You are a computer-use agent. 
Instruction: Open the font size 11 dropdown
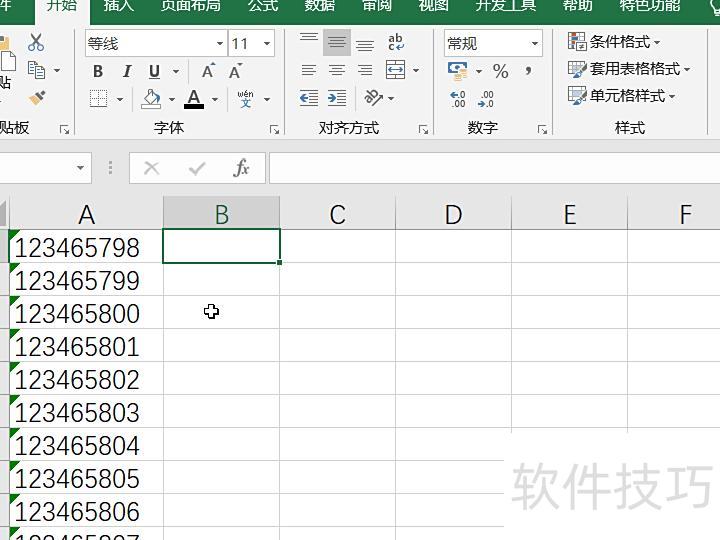267,43
